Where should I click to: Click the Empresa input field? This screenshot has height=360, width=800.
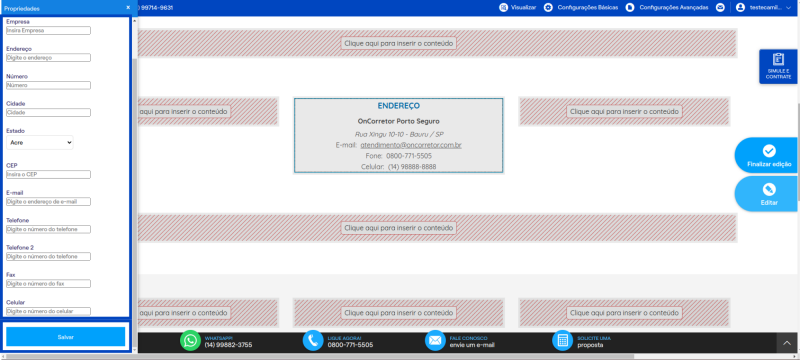click(x=48, y=31)
